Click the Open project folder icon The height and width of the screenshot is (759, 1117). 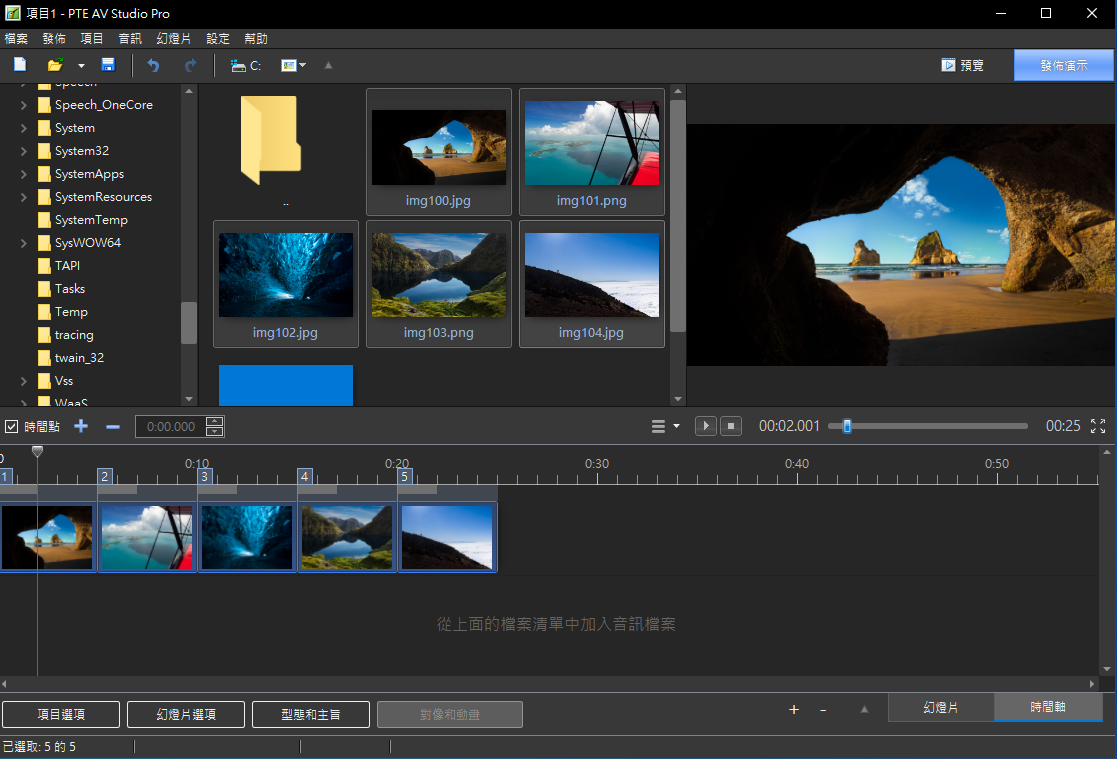coord(55,65)
